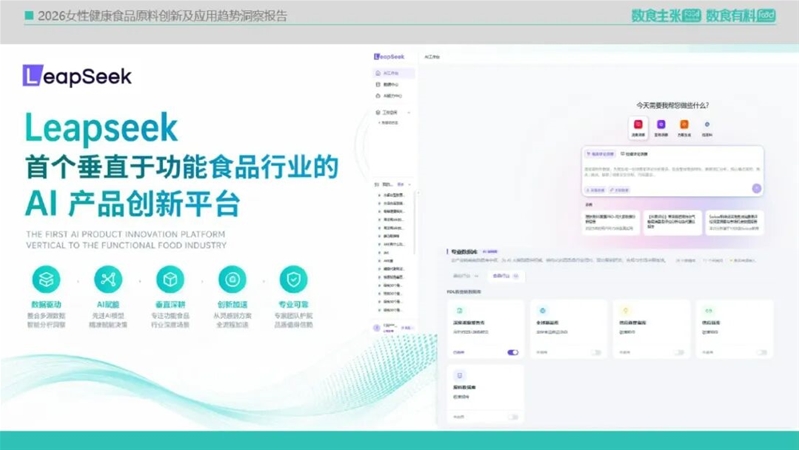Open the first suggested example card
The height and width of the screenshot is (450, 799).
point(610,223)
